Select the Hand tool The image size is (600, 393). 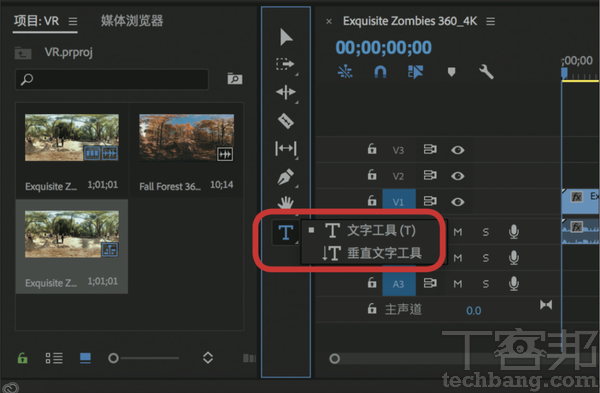point(285,202)
